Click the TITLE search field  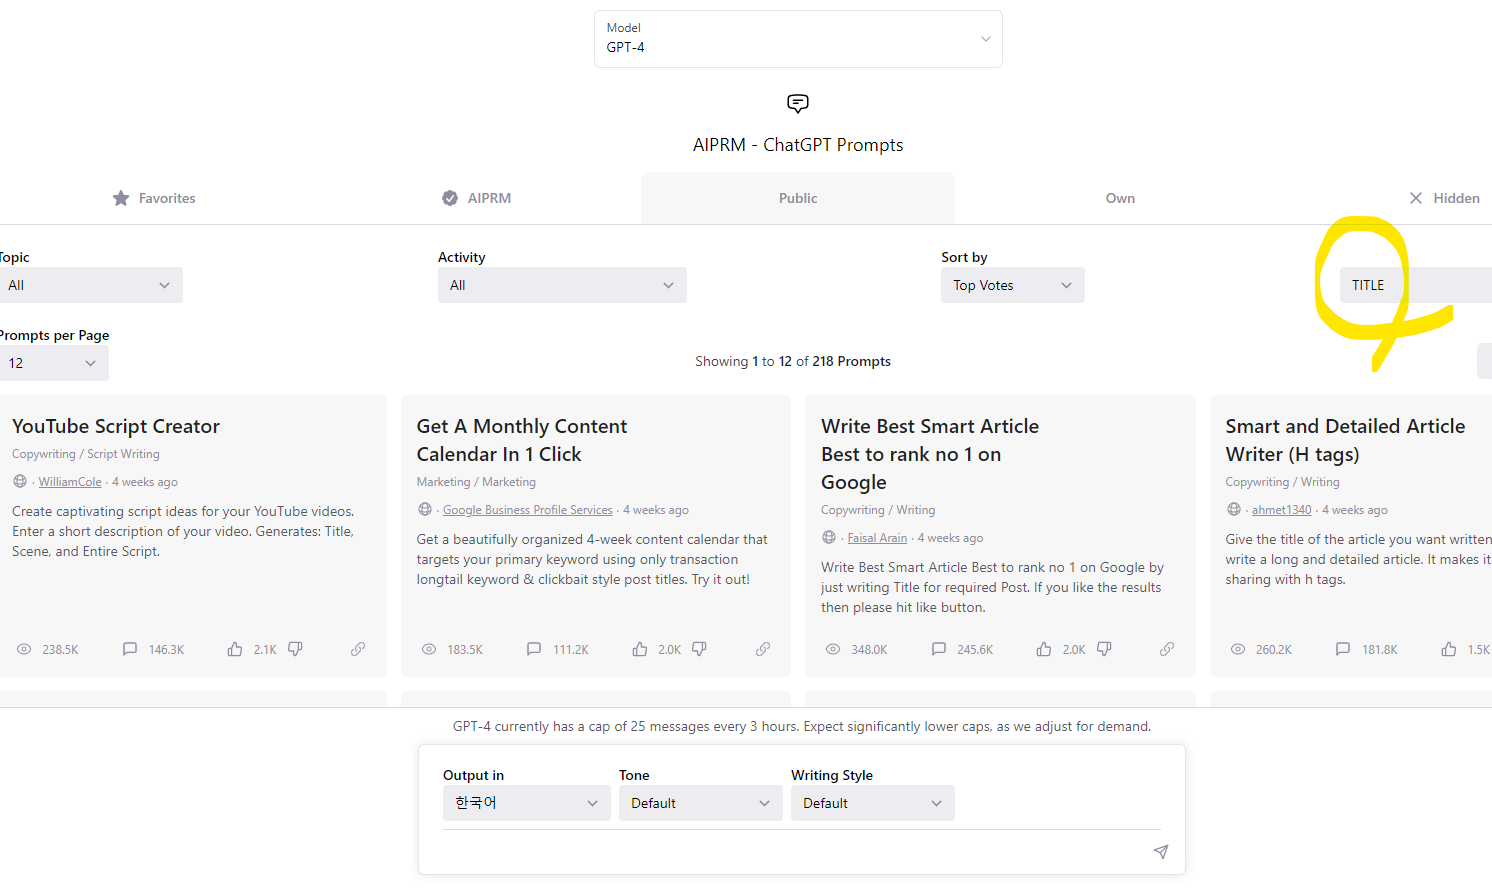click(x=1416, y=285)
